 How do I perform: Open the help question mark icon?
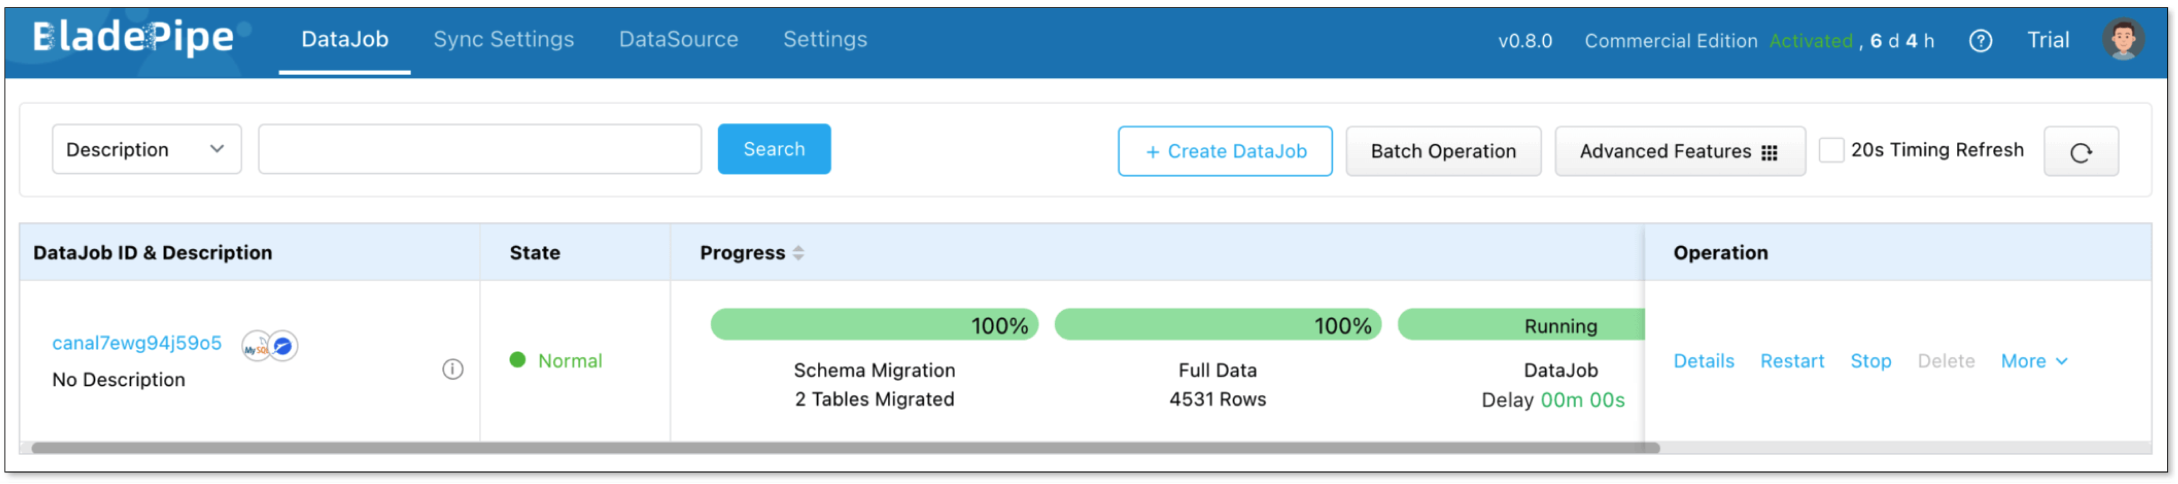[x=1979, y=41]
